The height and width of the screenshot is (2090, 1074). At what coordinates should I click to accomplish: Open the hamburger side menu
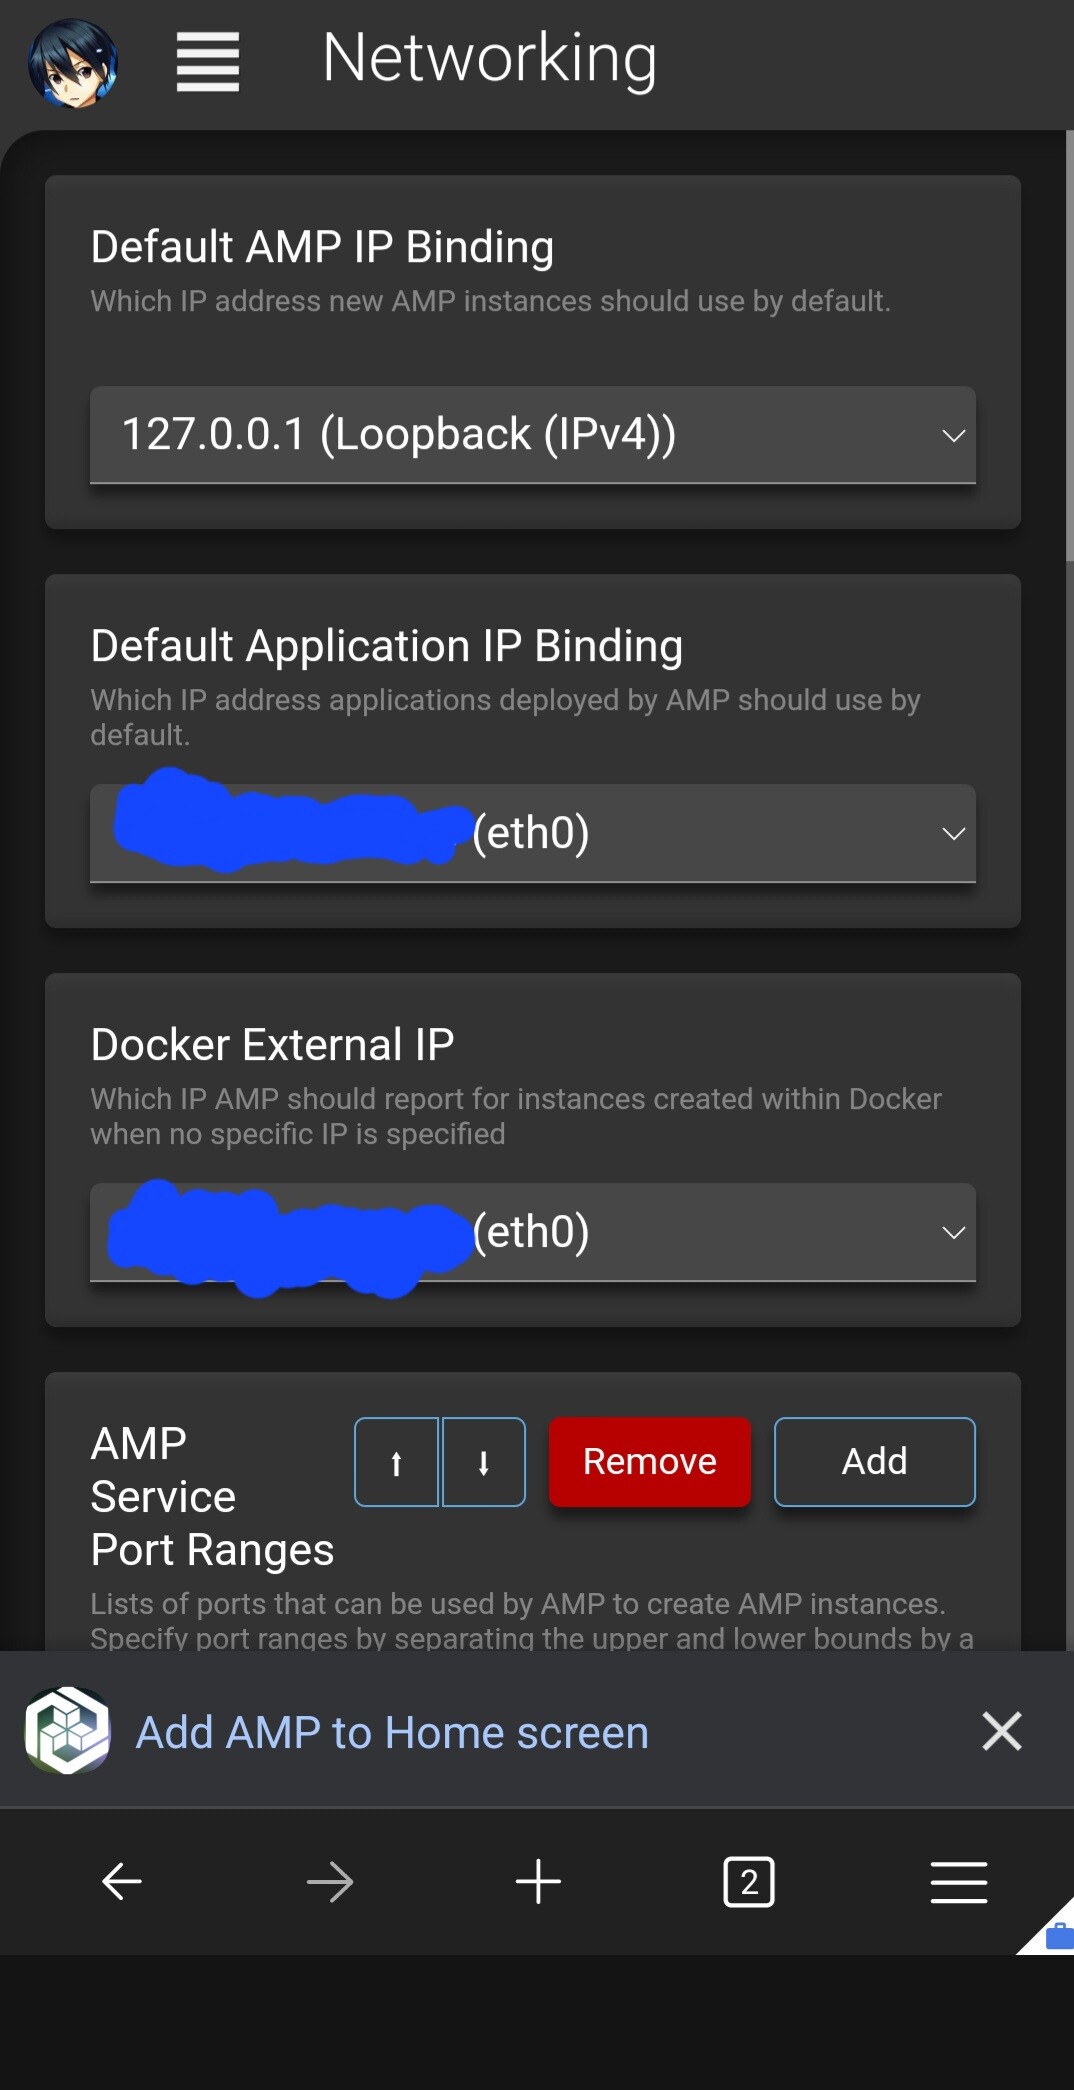(x=208, y=62)
